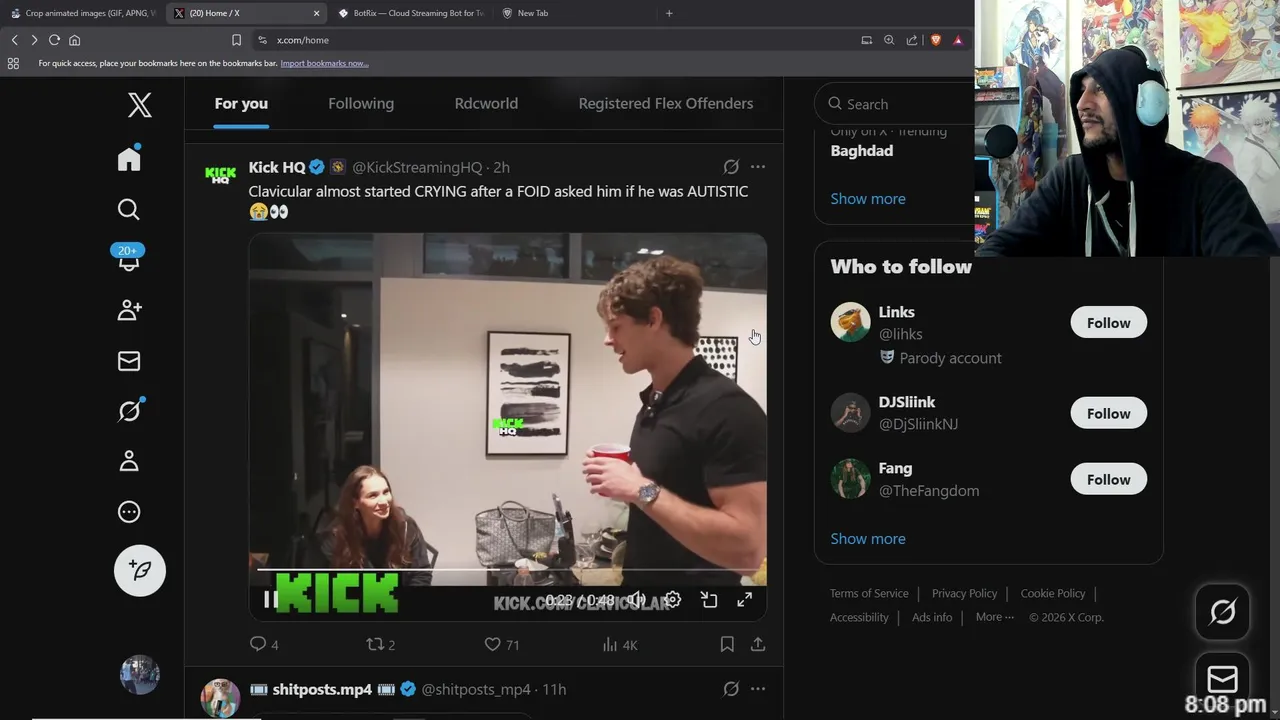The image size is (1280, 720).
Task: Open Notifications bell with 20+ badge
Action: [x=129, y=259]
